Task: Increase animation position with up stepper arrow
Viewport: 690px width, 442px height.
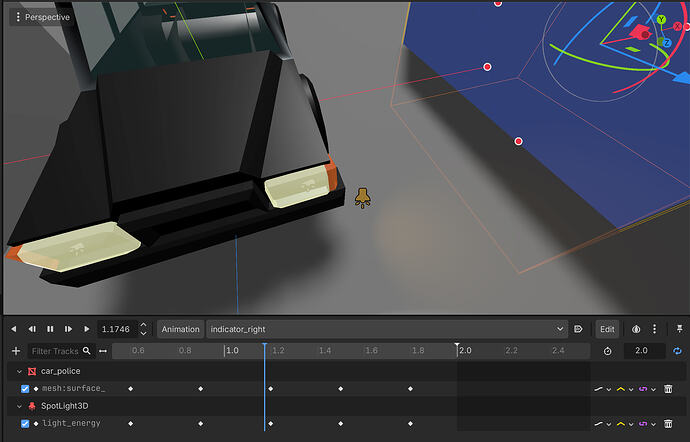Action: [x=143, y=325]
